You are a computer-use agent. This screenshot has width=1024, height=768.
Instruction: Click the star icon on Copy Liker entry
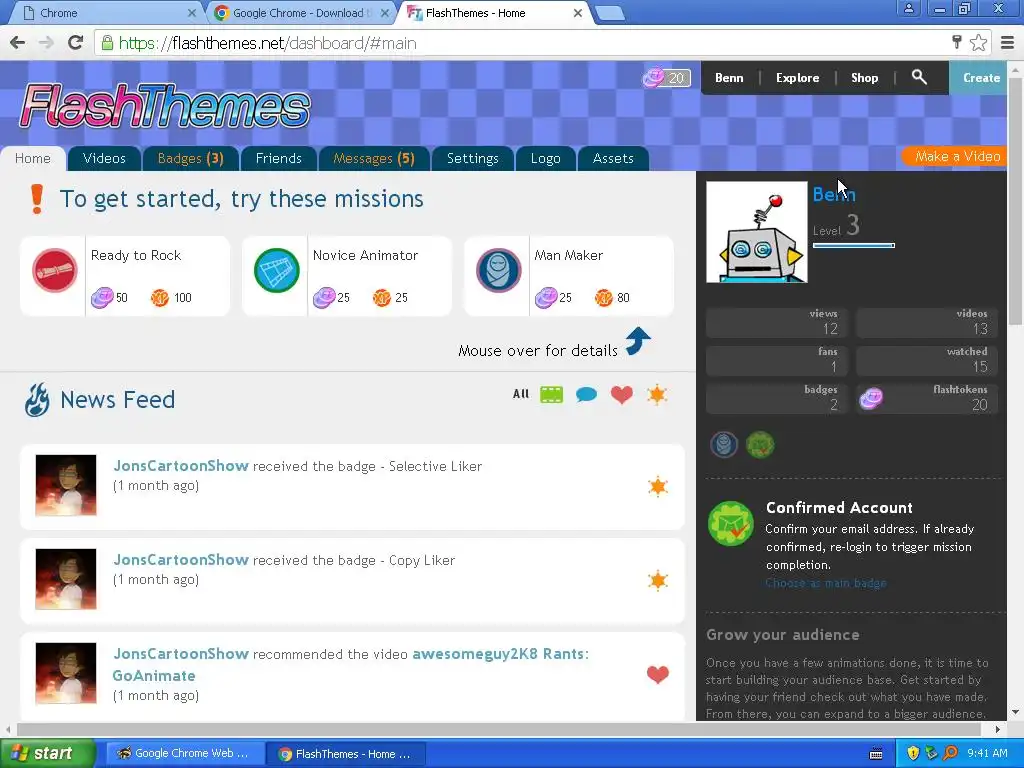coord(658,580)
